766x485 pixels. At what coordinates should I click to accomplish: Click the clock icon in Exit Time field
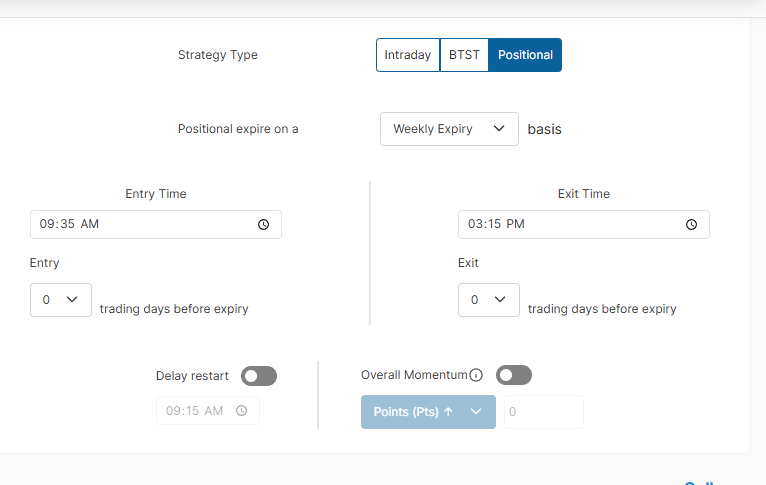691,225
